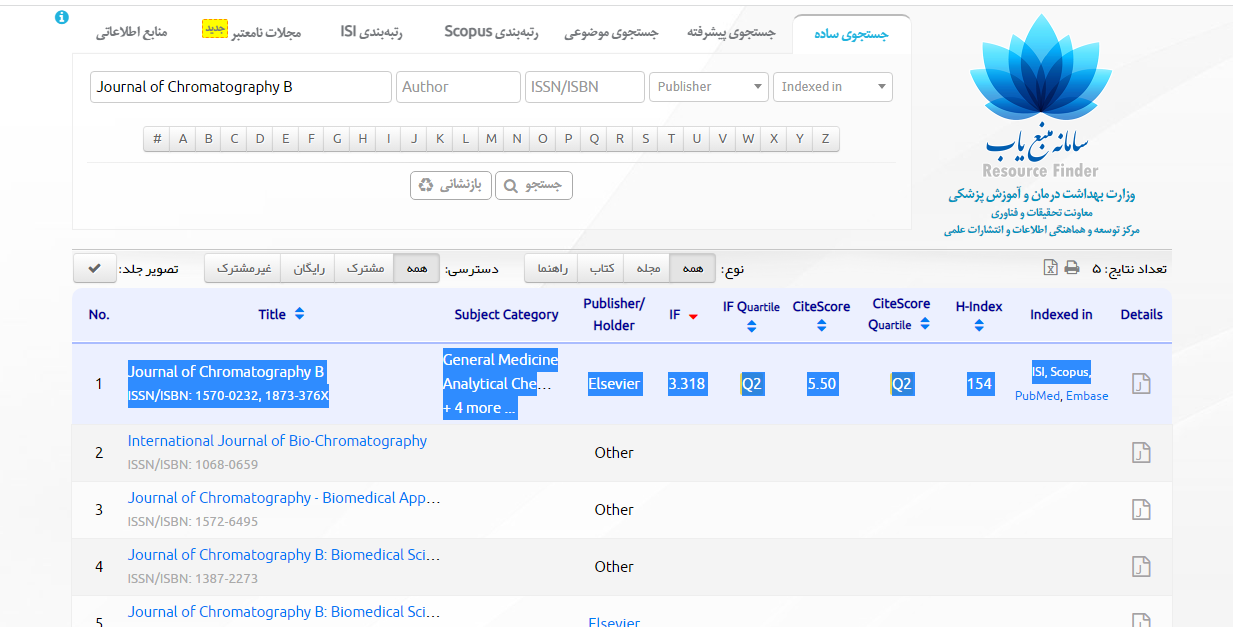This screenshot has height=627, width=1233.
Task: Open Journal of Chromatography - Biomedical App… link
Action: tap(284, 498)
